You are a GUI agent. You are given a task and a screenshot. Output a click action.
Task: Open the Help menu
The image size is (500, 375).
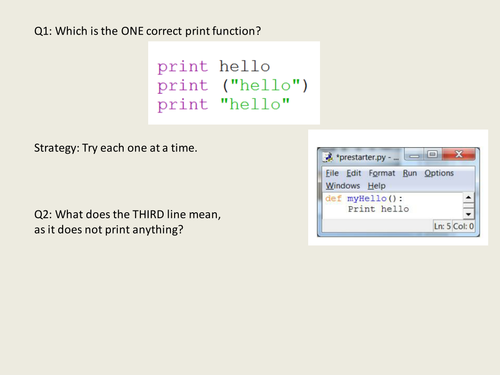377,186
